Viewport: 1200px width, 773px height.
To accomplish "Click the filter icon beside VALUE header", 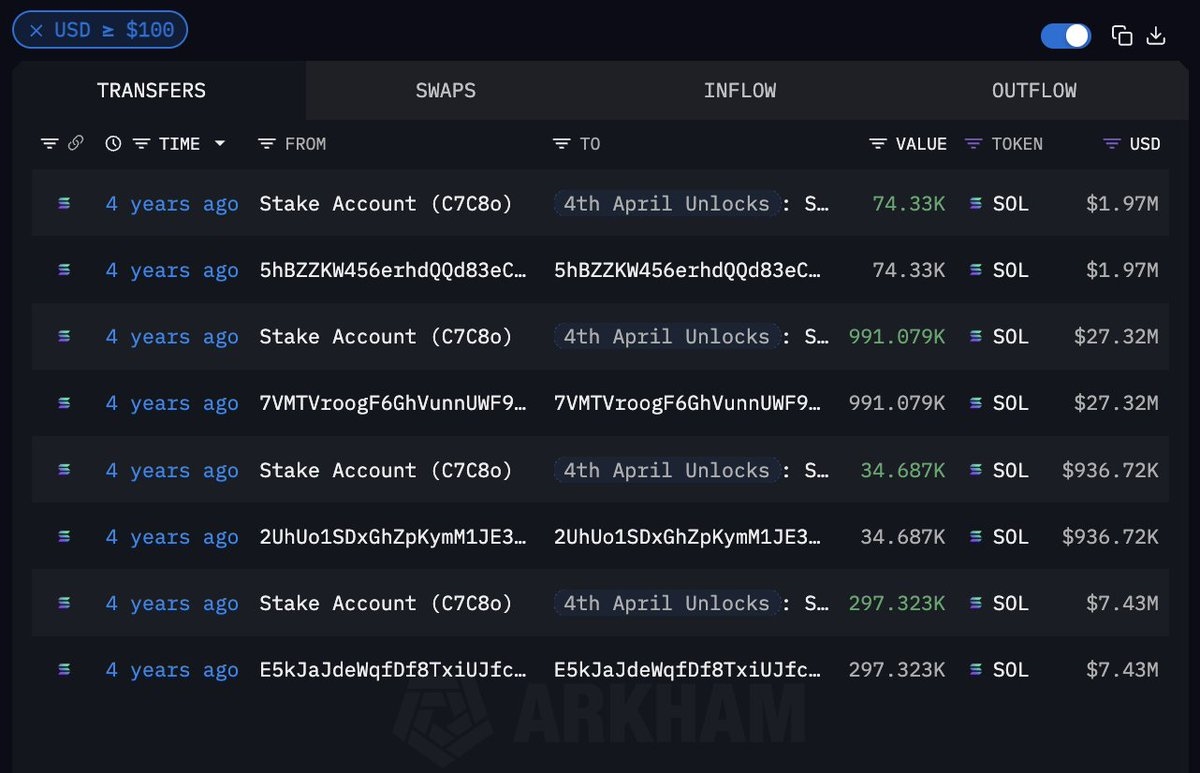I will click(877, 144).
